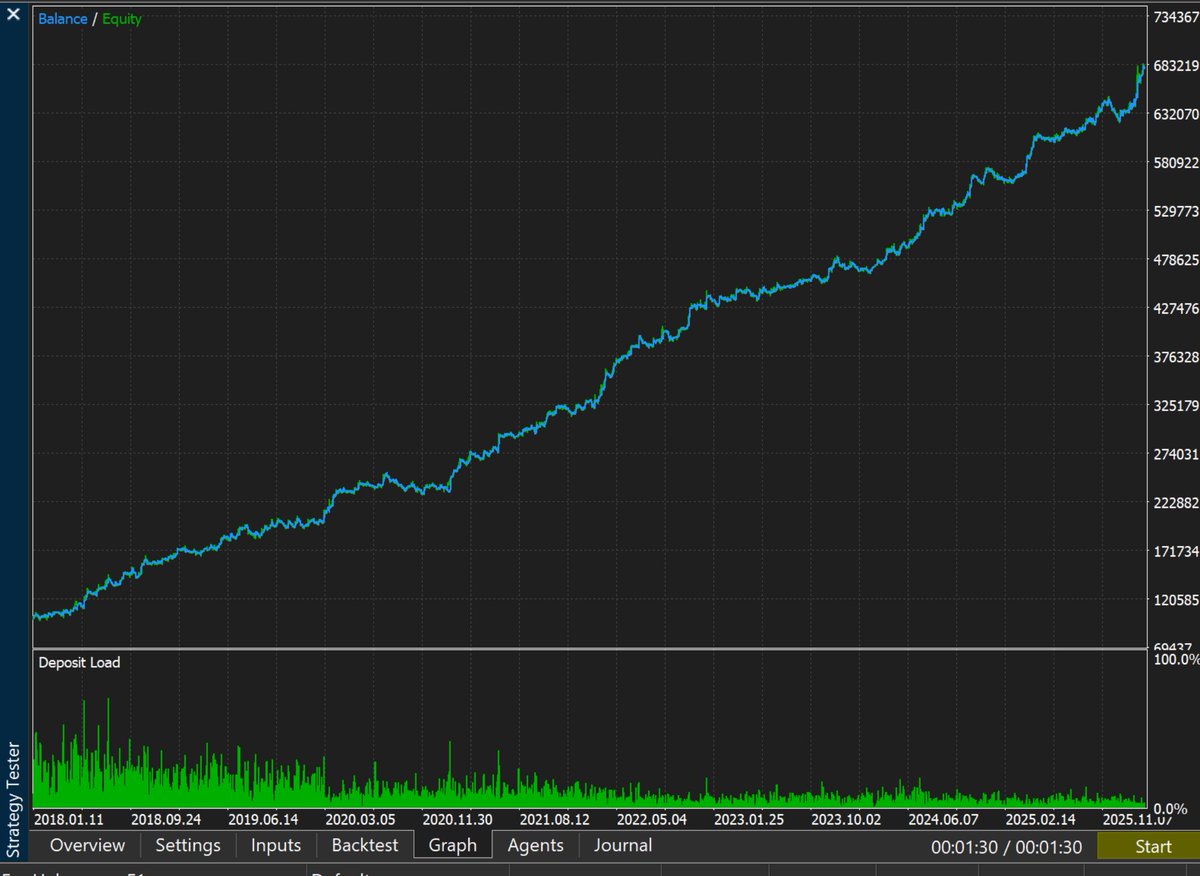Image resolution: width=1200 pixels, height=876 pixels.
Task: Click the 734367 axis value
Action: [1176, 17]
